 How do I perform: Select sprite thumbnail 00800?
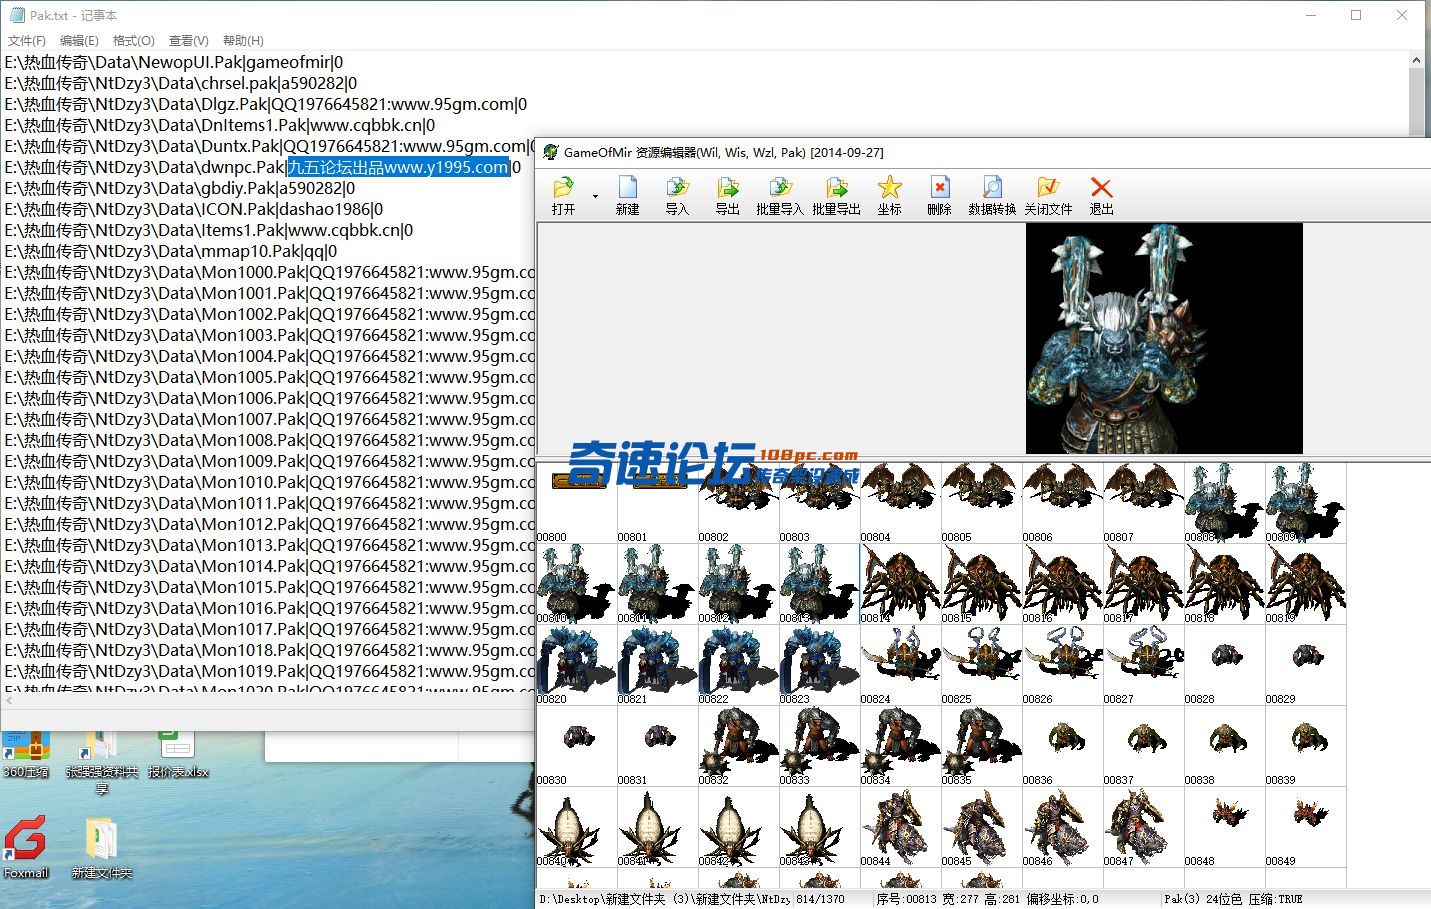(x=577, y=503)
